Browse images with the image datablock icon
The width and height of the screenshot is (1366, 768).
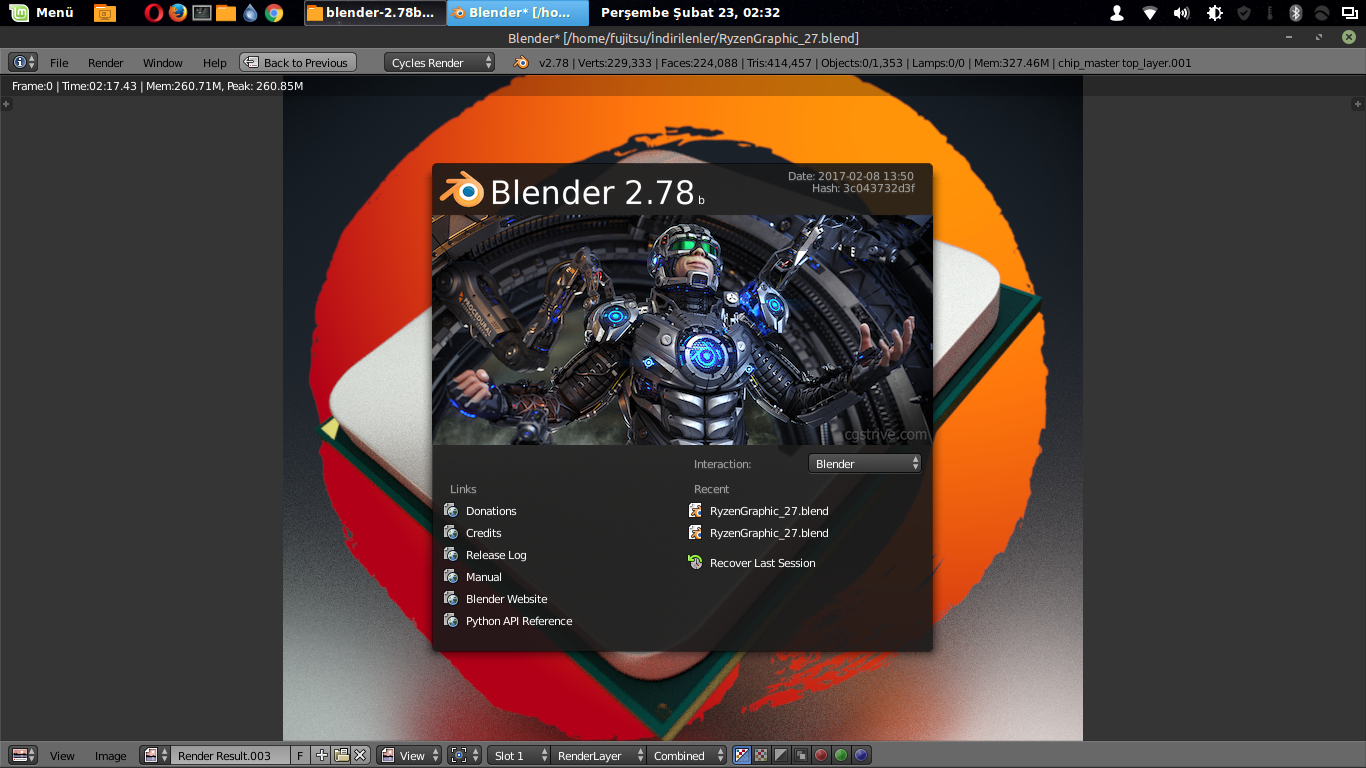(154, 755)
